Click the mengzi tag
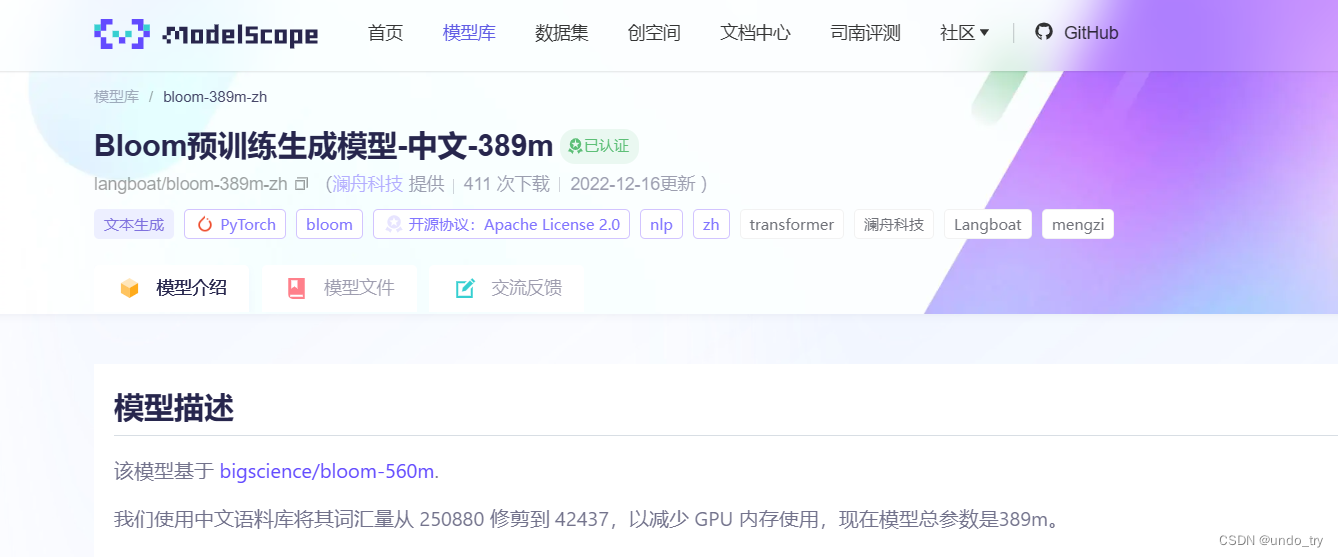This screenshot has height=557, width=1338. coord(1078,224)
